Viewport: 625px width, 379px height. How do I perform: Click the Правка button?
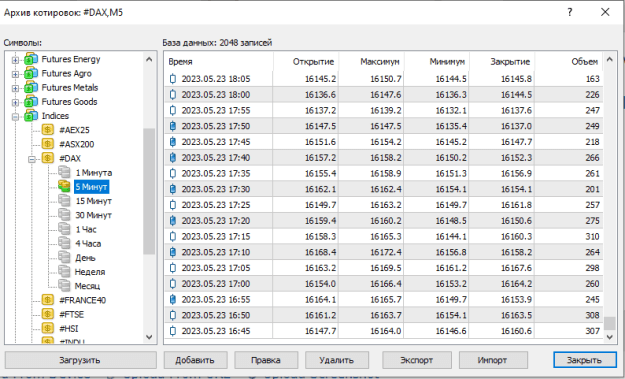coord(266,360)
